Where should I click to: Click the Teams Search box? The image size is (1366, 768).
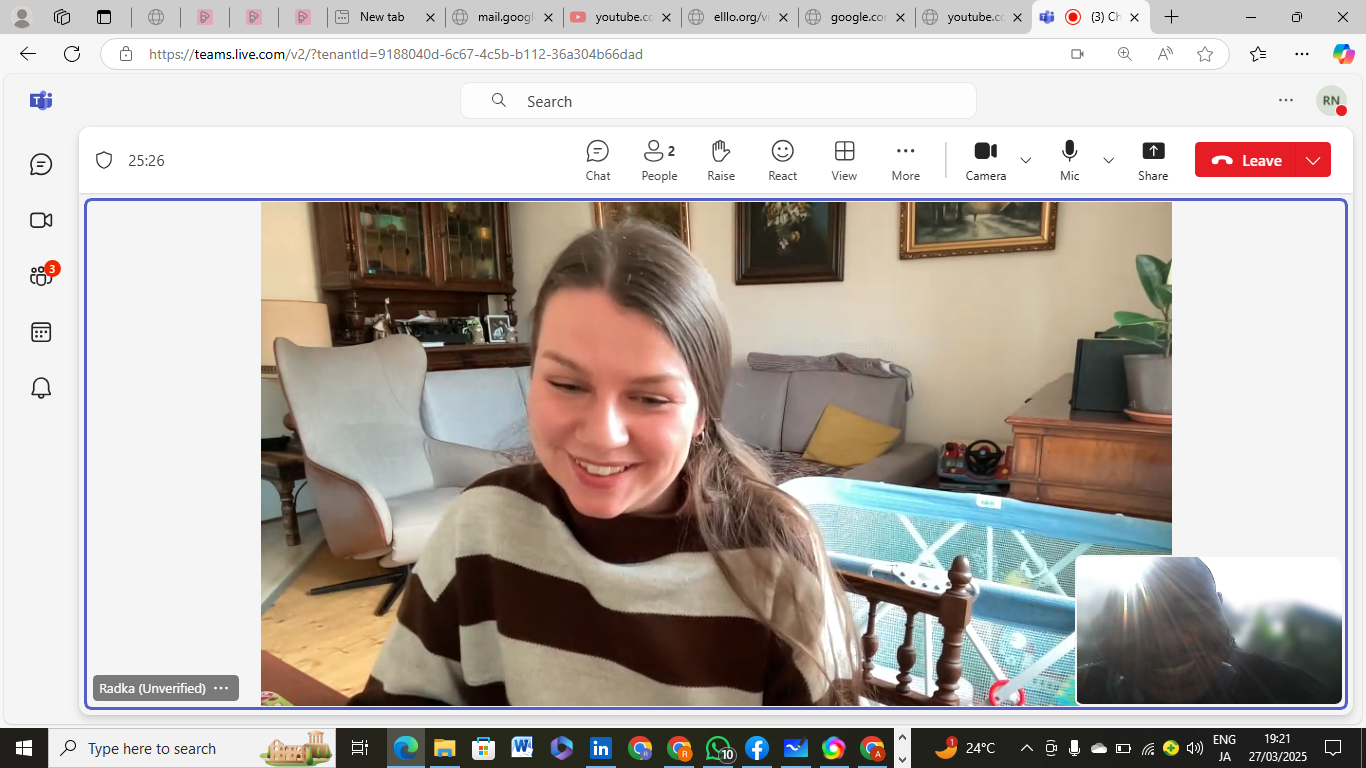coord(718,101)
